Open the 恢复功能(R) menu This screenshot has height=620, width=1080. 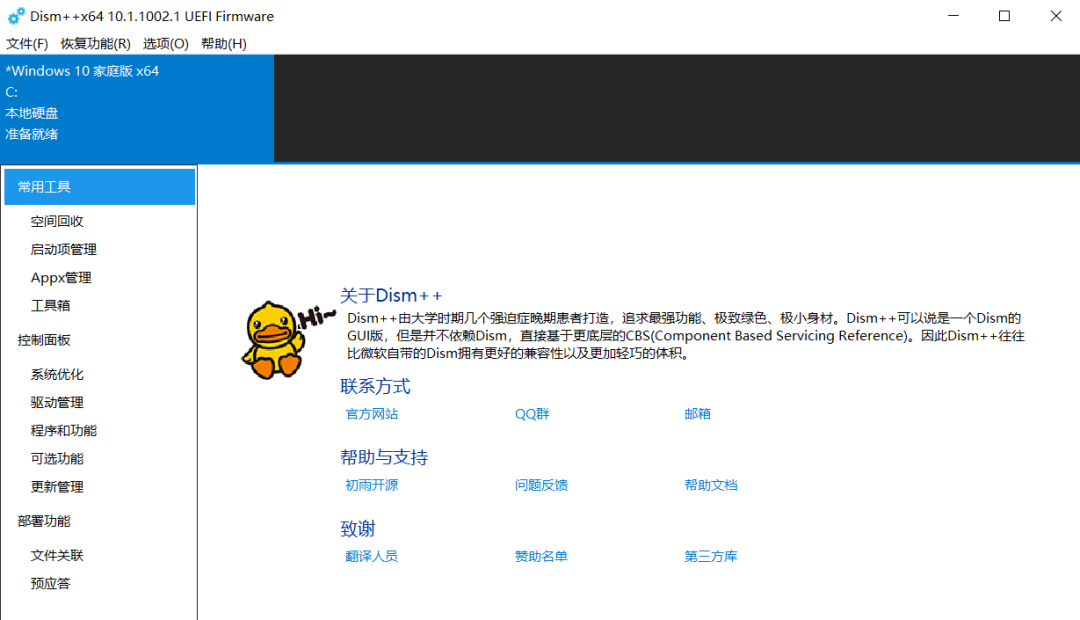[x=95, y=43]
